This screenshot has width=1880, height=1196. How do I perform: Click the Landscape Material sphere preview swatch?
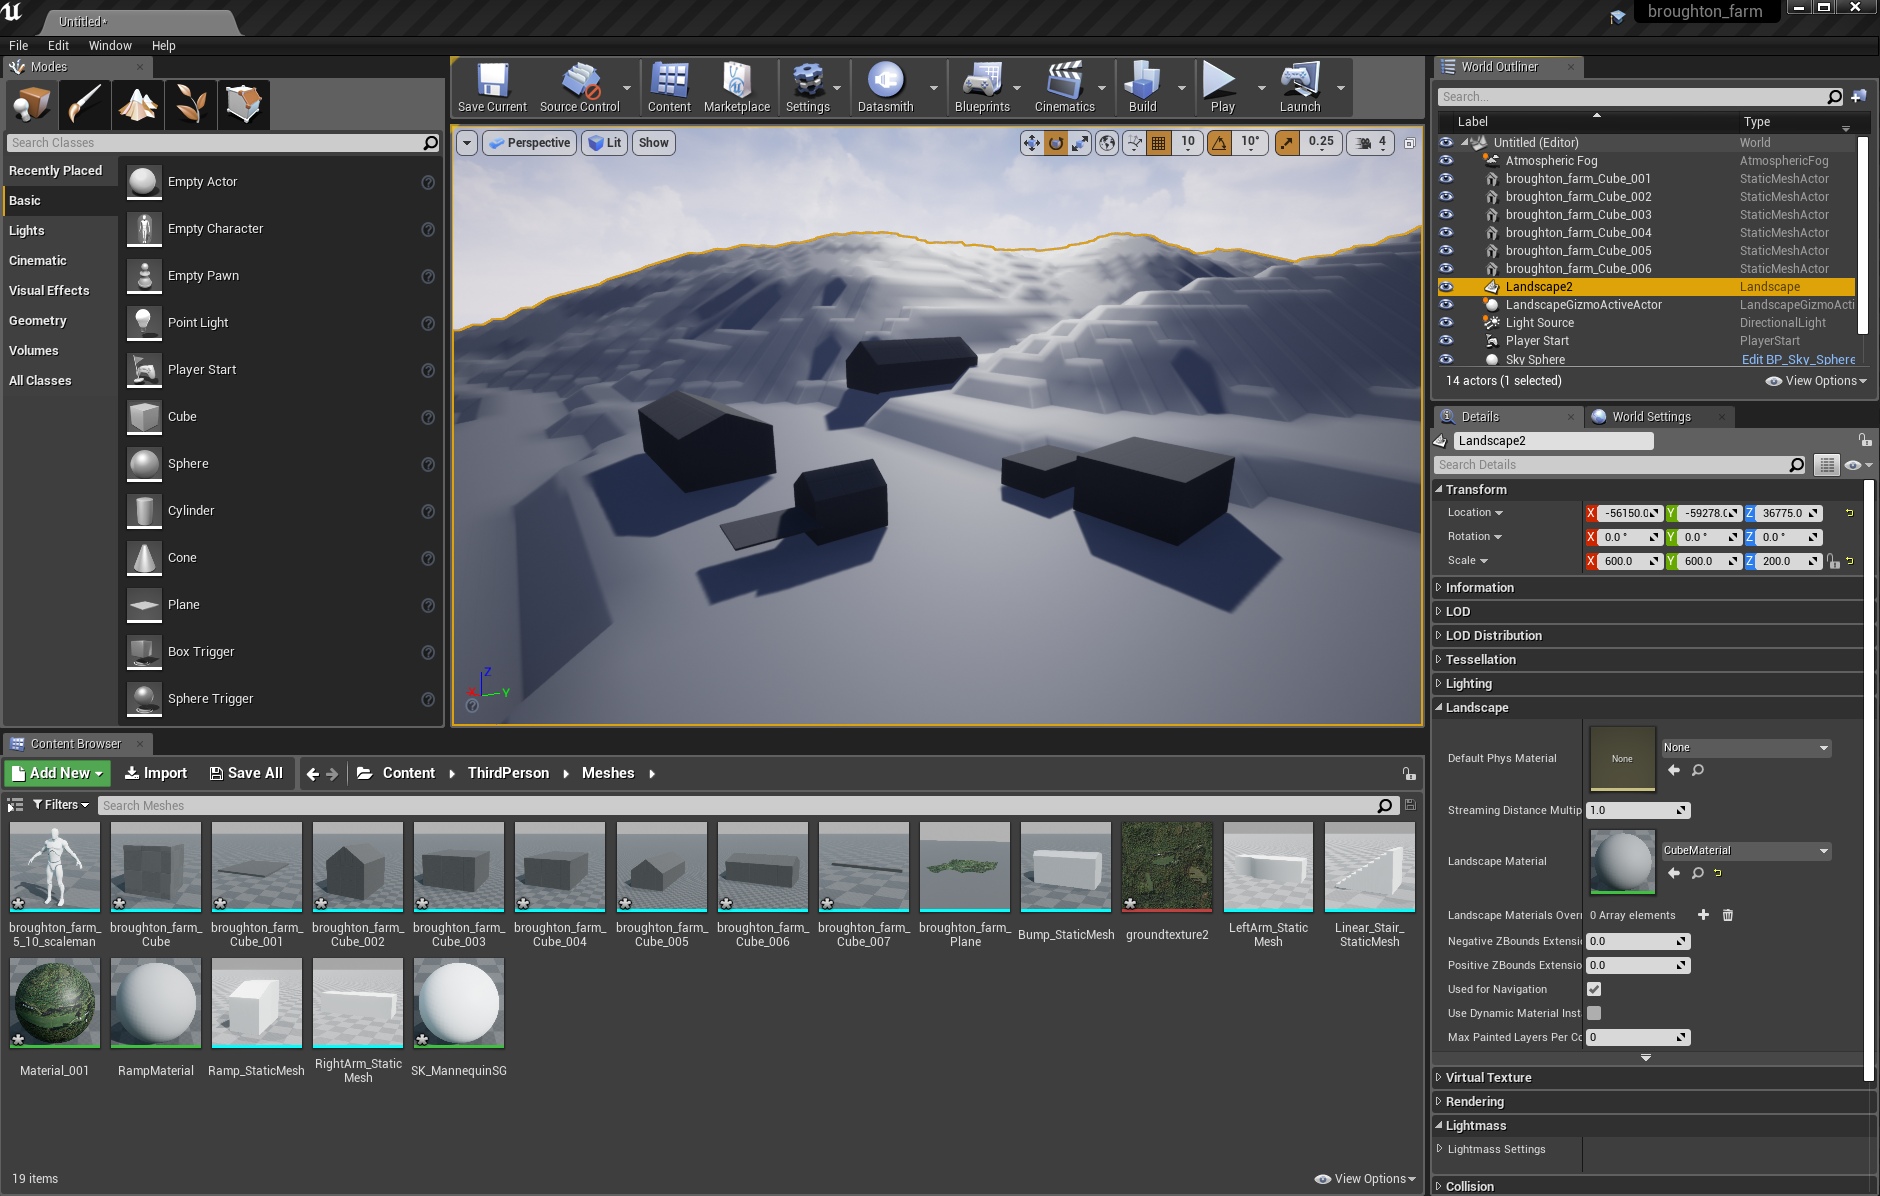[1622, 861]
